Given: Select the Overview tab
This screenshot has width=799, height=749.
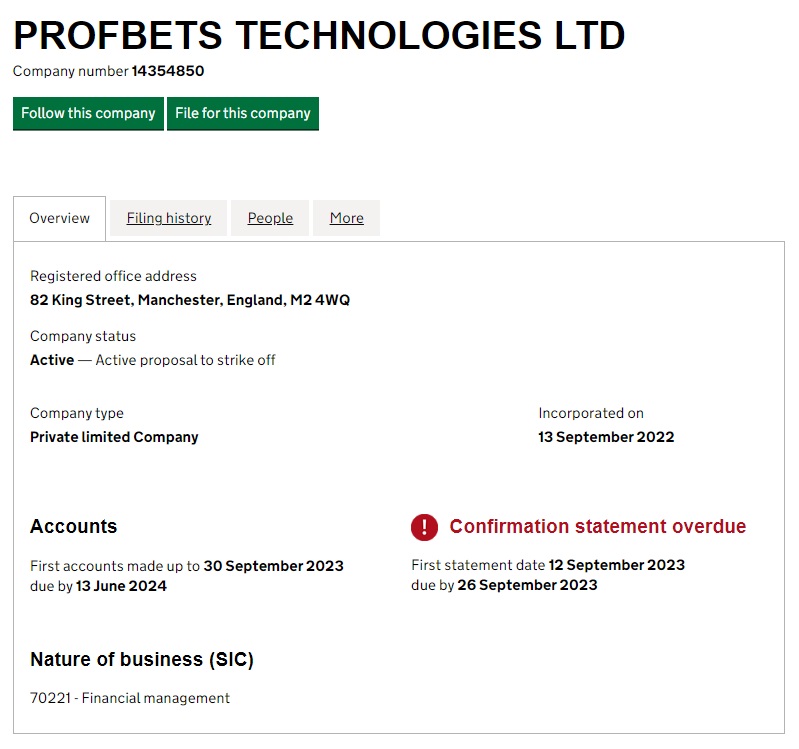Looking at the screenshot, I should point(59,218).
